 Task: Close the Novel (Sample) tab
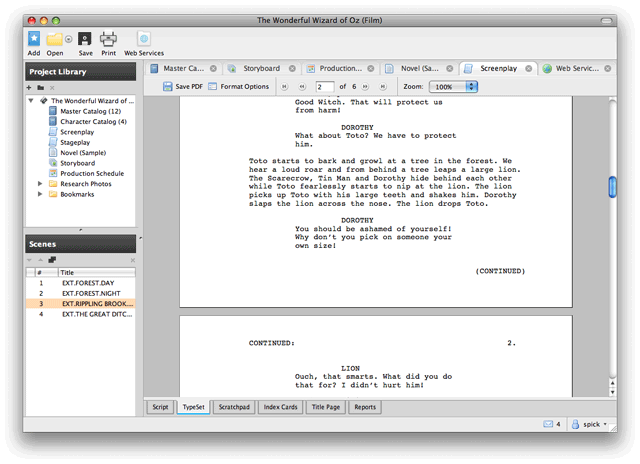(449, 69)
